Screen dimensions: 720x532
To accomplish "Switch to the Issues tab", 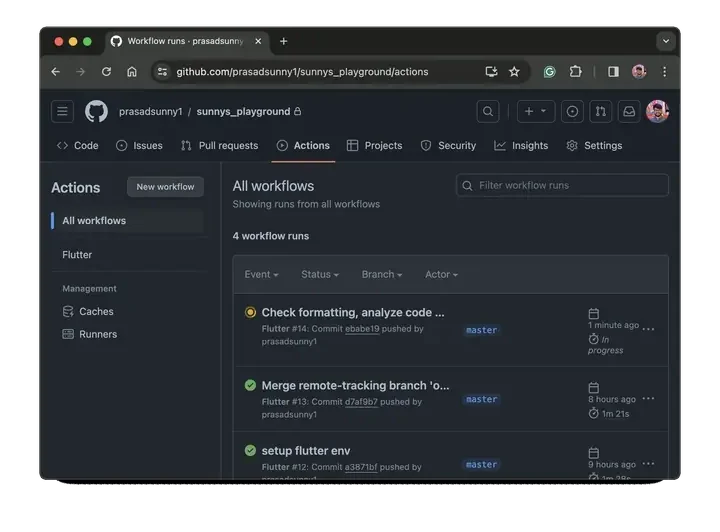I will pyautogui.click(x=139, y=146).
